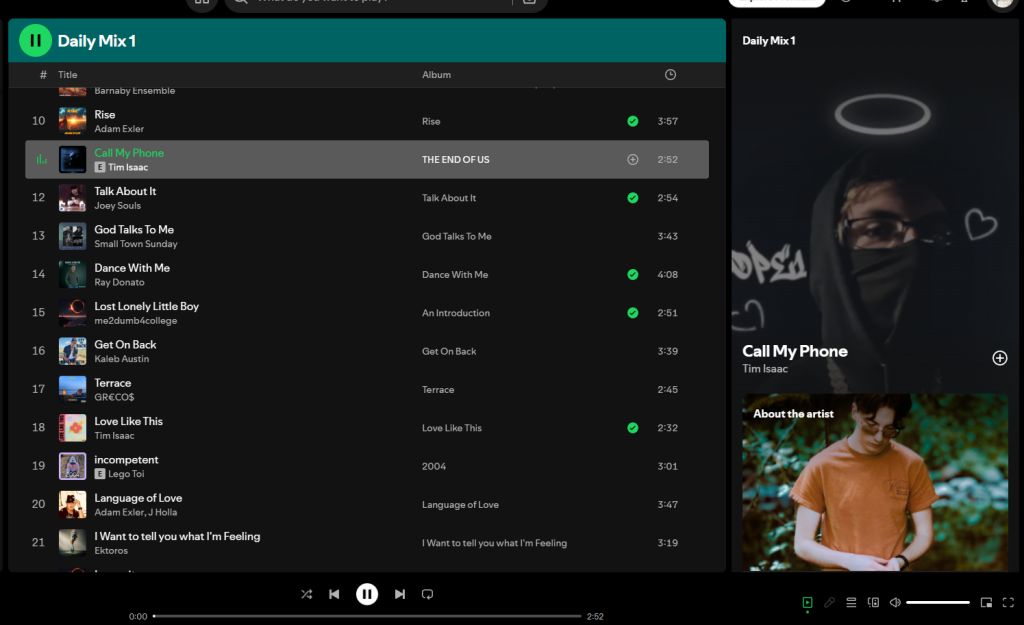
Task: Open the queue list icon
Action: point(851,602)
